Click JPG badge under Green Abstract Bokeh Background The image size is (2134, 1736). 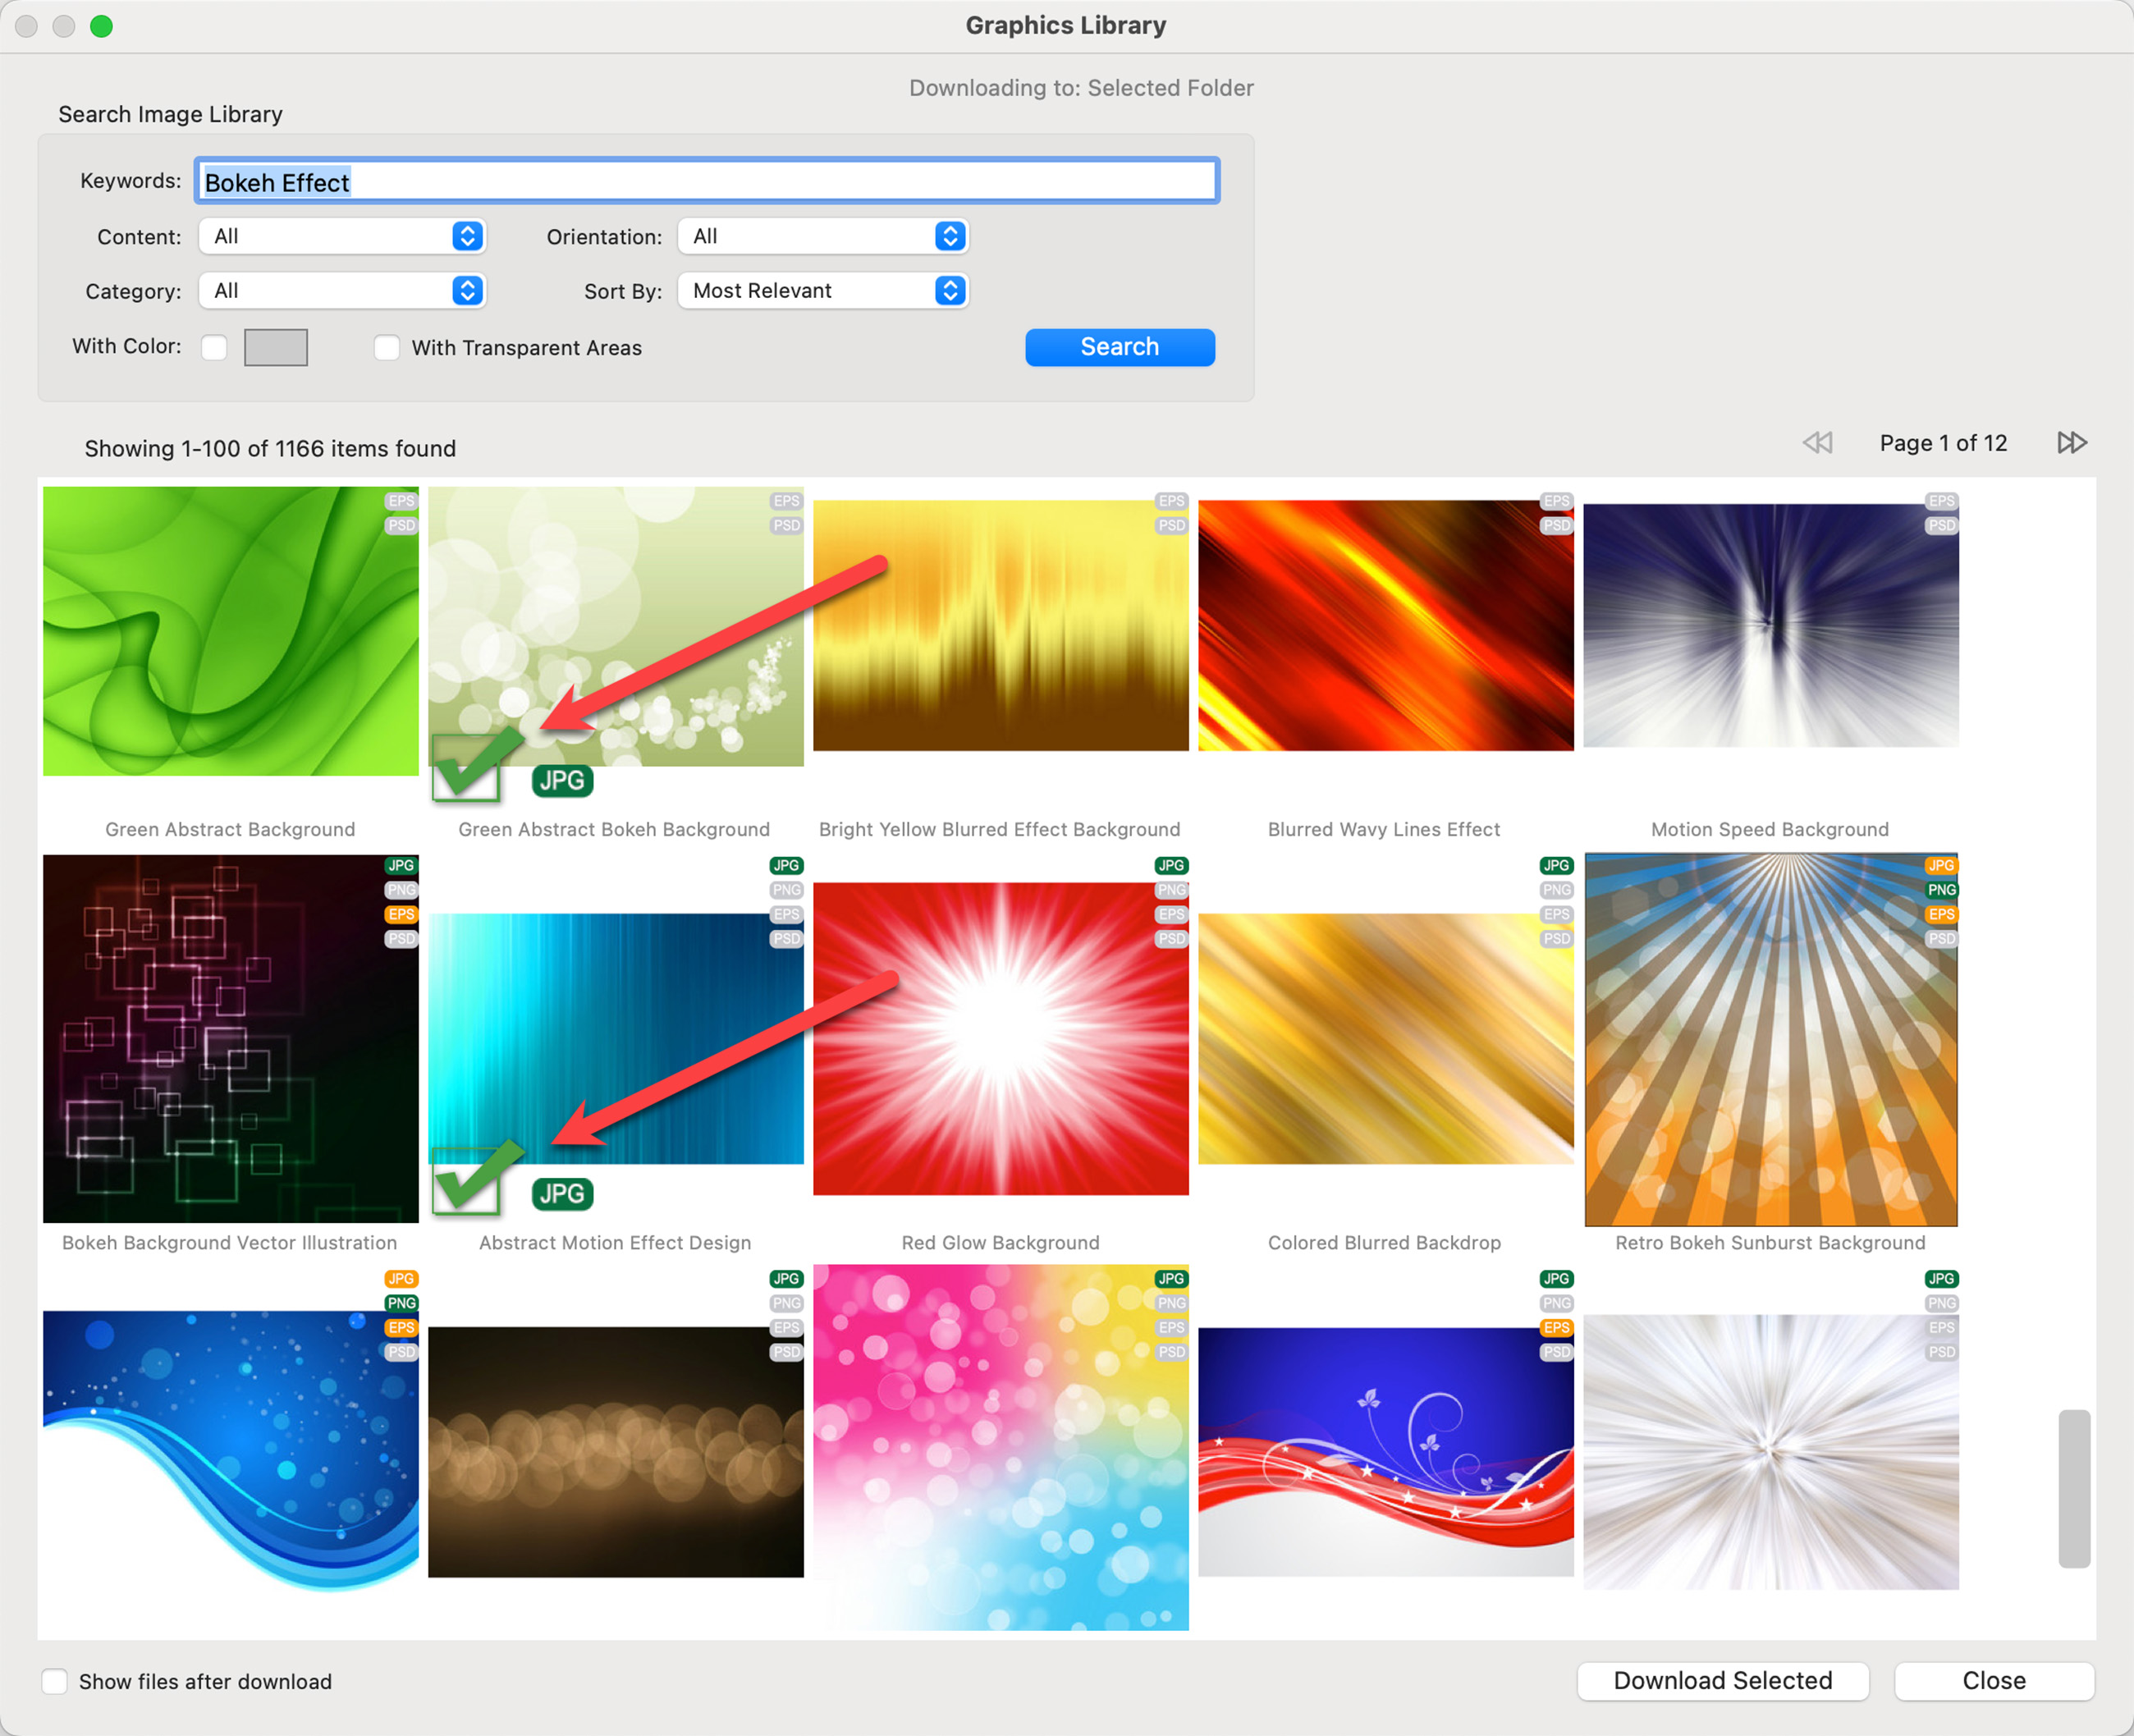point(562,780)
